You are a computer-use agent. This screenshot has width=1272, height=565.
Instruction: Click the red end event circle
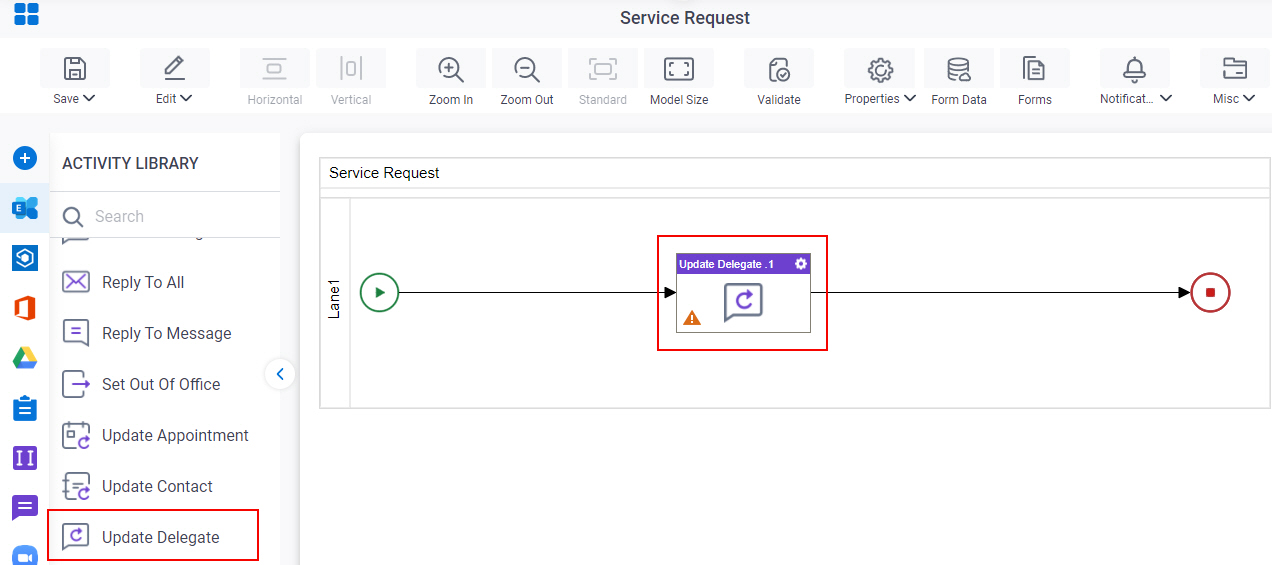1210,293
